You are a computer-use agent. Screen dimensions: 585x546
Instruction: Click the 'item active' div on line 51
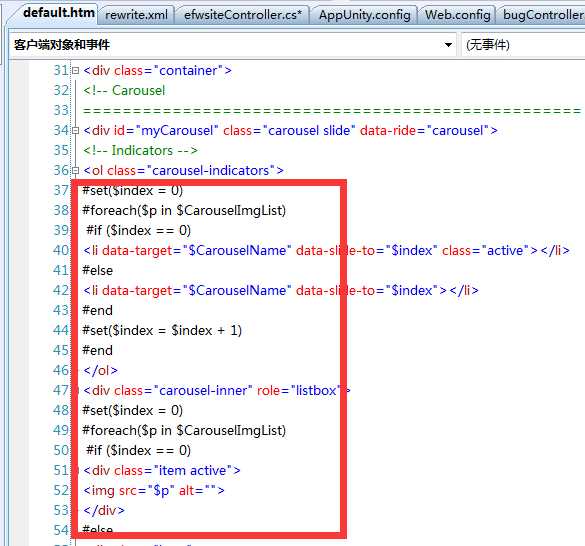click(x=162, y=470)
